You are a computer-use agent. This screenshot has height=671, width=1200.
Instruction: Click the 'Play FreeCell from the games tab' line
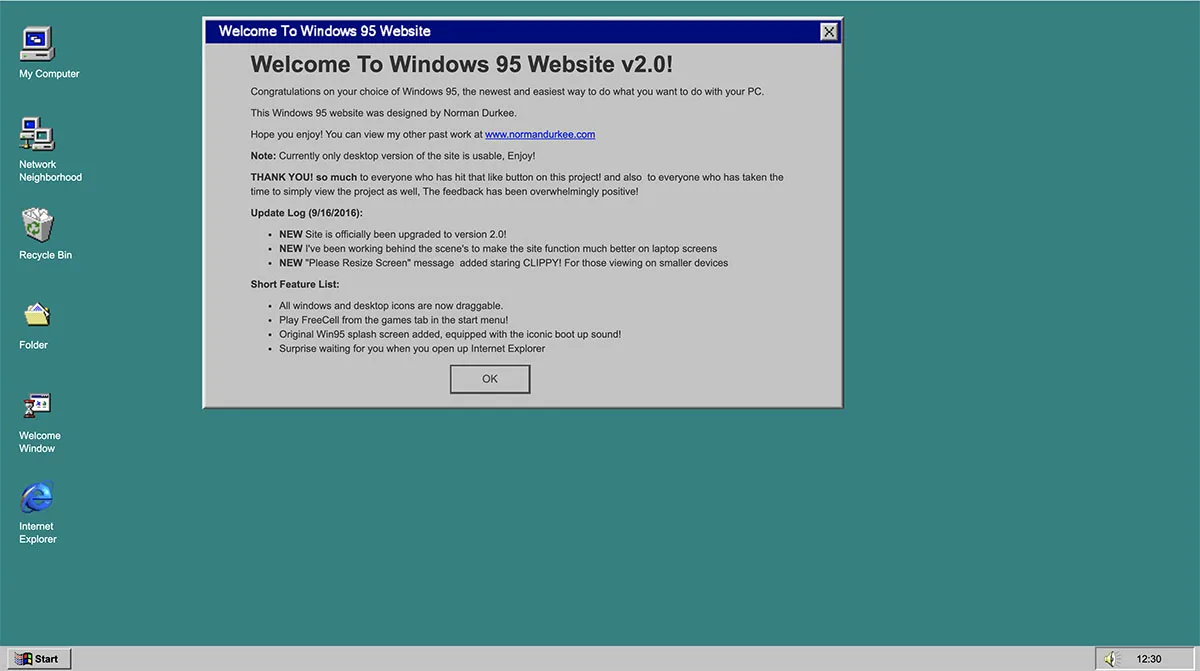[393, 320]
